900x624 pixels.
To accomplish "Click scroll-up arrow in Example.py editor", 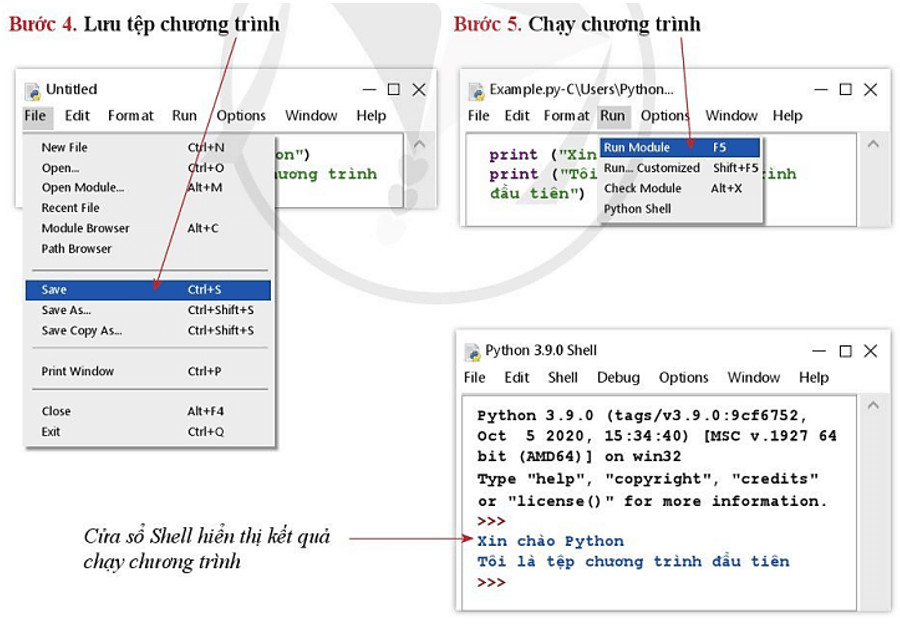I will [x=873, y=144].
